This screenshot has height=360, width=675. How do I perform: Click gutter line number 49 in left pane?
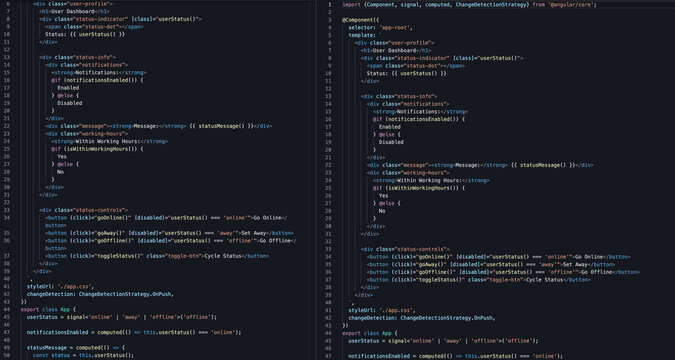7,348
